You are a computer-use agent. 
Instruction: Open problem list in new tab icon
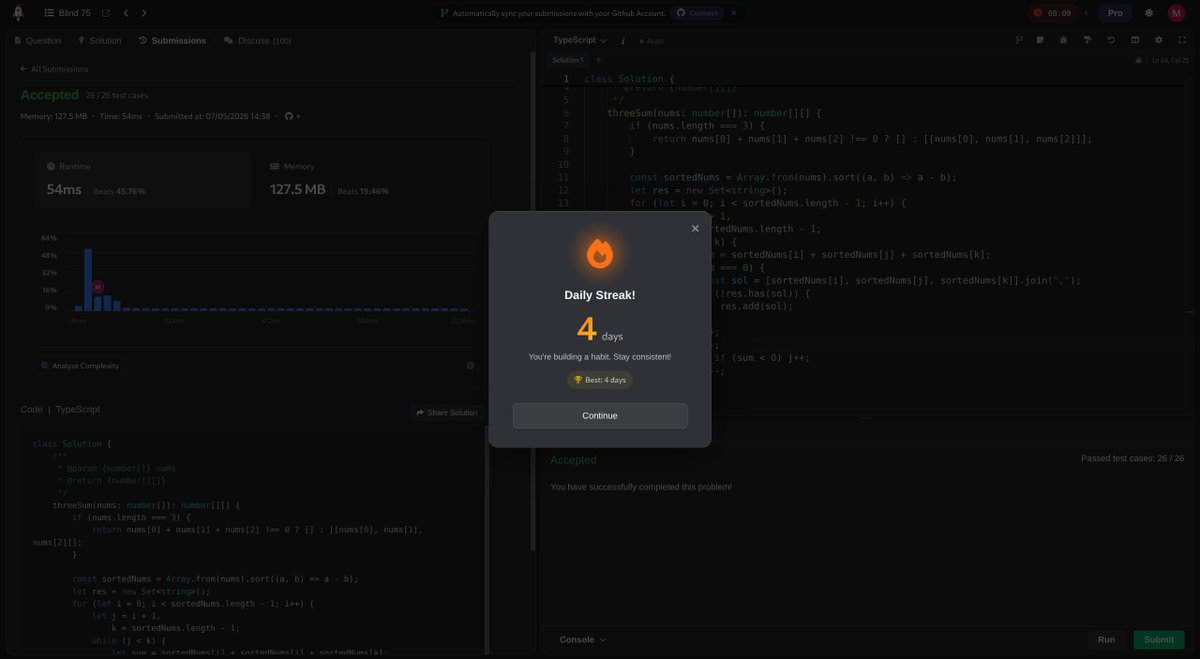click(x=106, y=13)
